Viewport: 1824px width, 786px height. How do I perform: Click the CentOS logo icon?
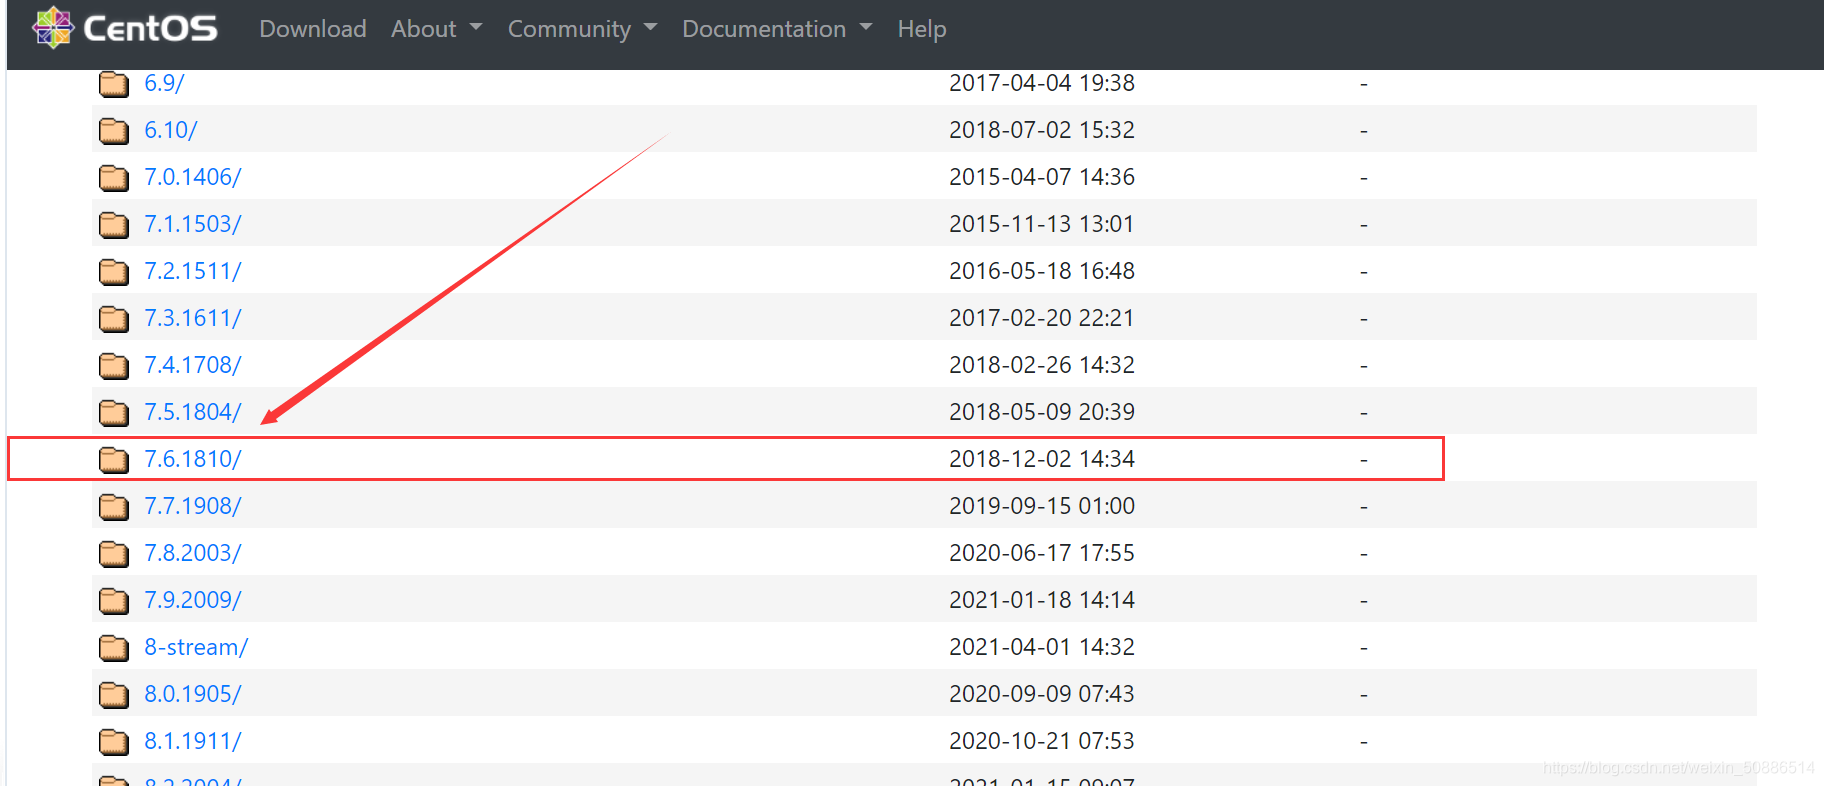click(x=53, y=28)
